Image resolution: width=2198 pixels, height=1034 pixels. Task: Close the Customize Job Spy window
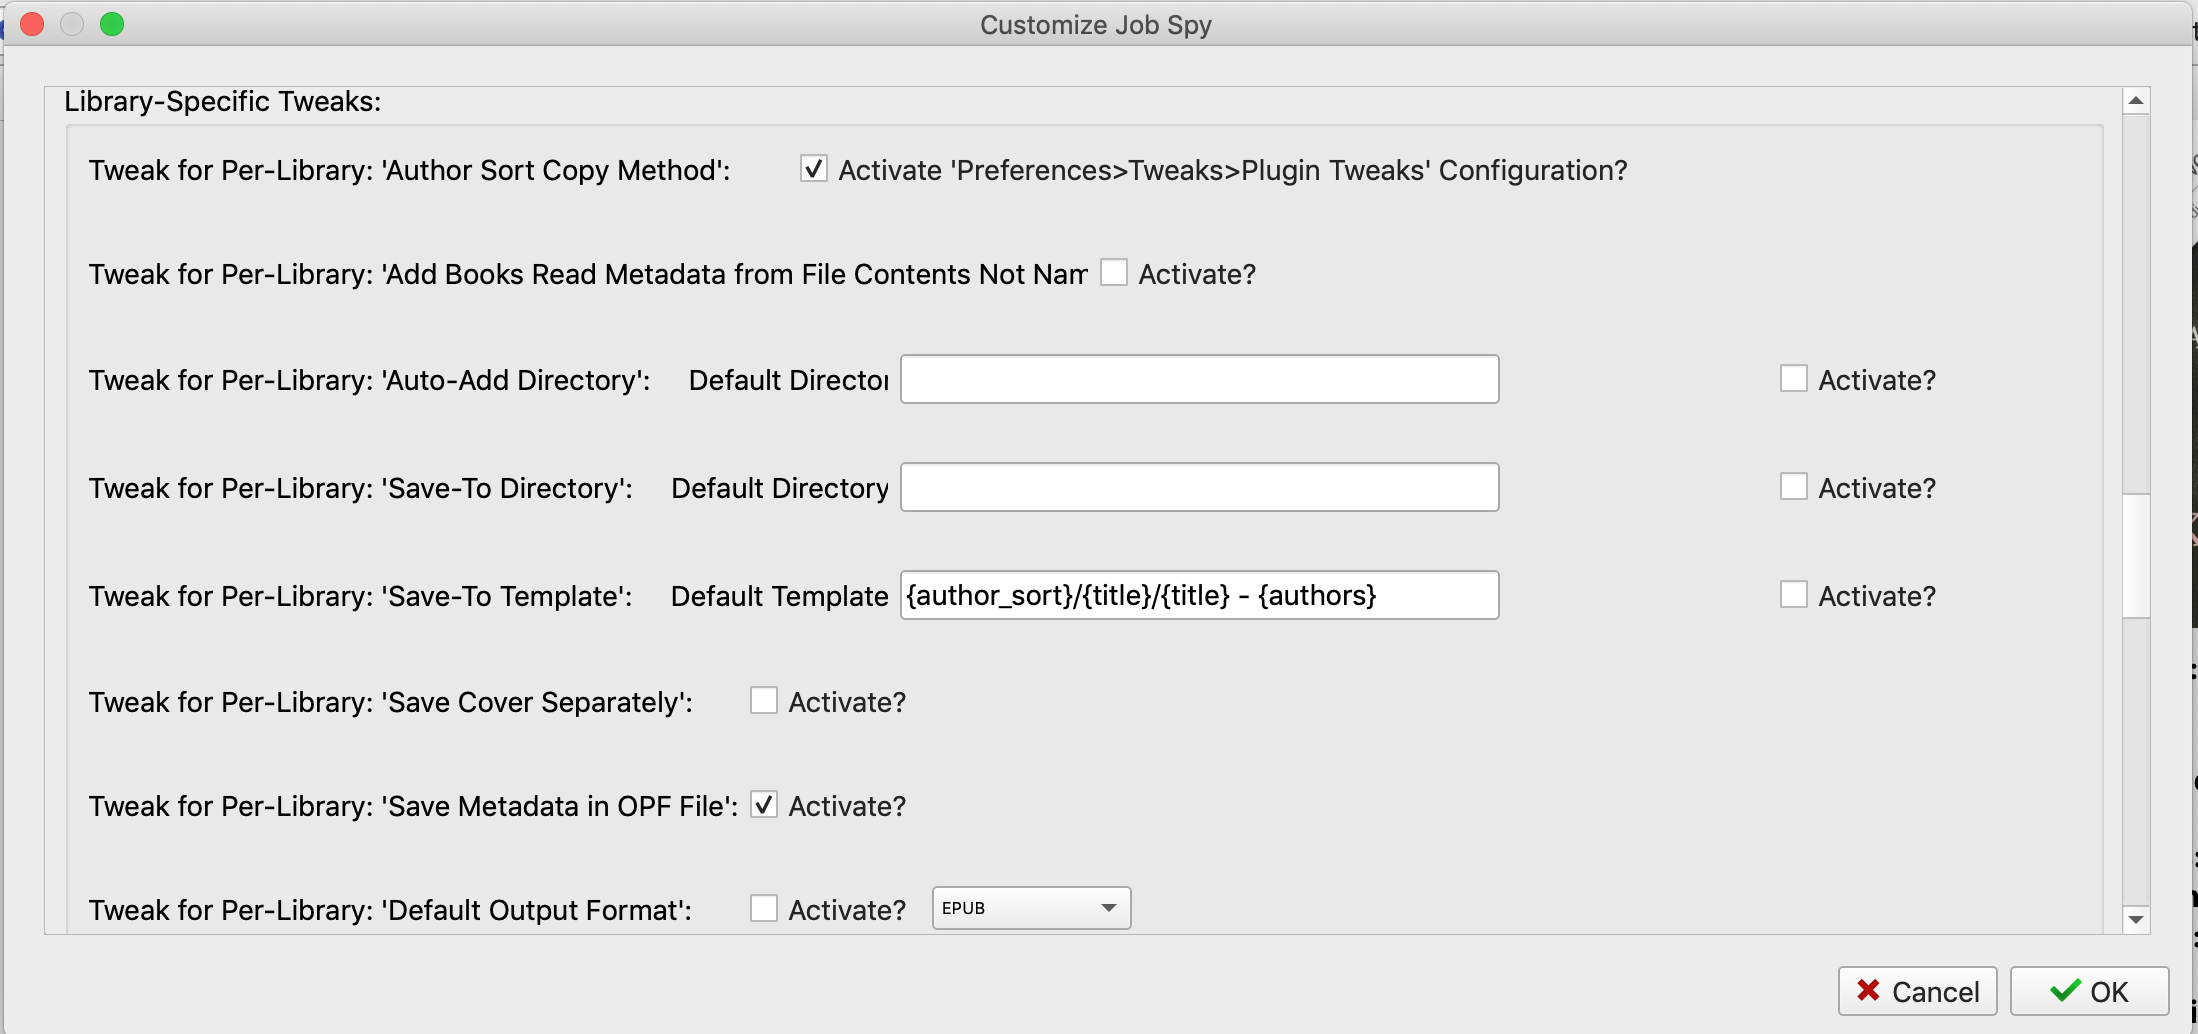coord(32,24)
